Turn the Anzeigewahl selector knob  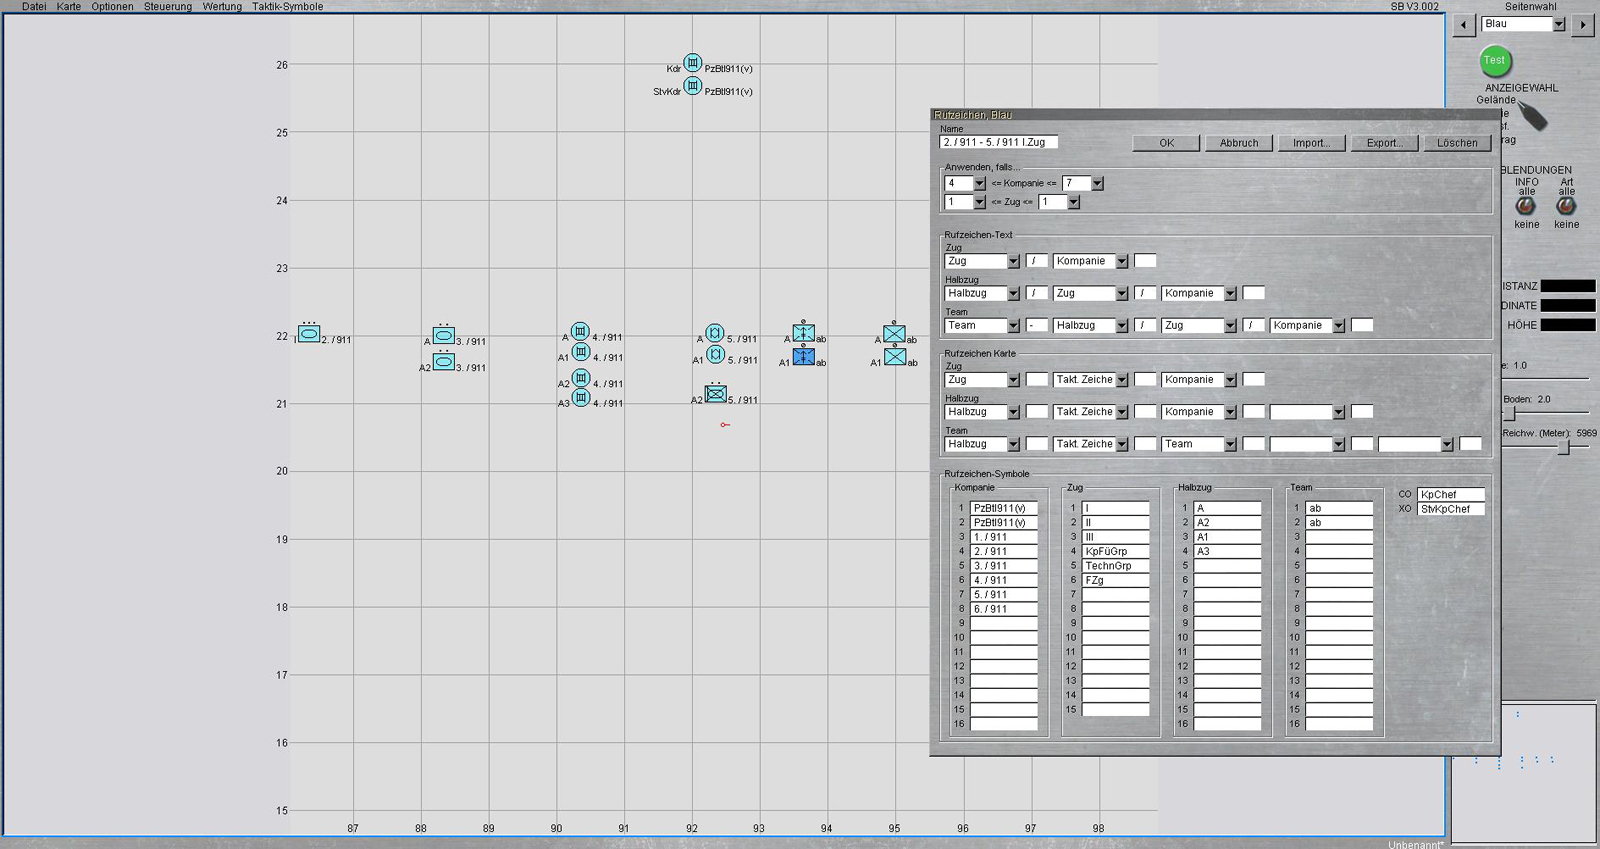pyautogui.click(x=1532, y=117)
